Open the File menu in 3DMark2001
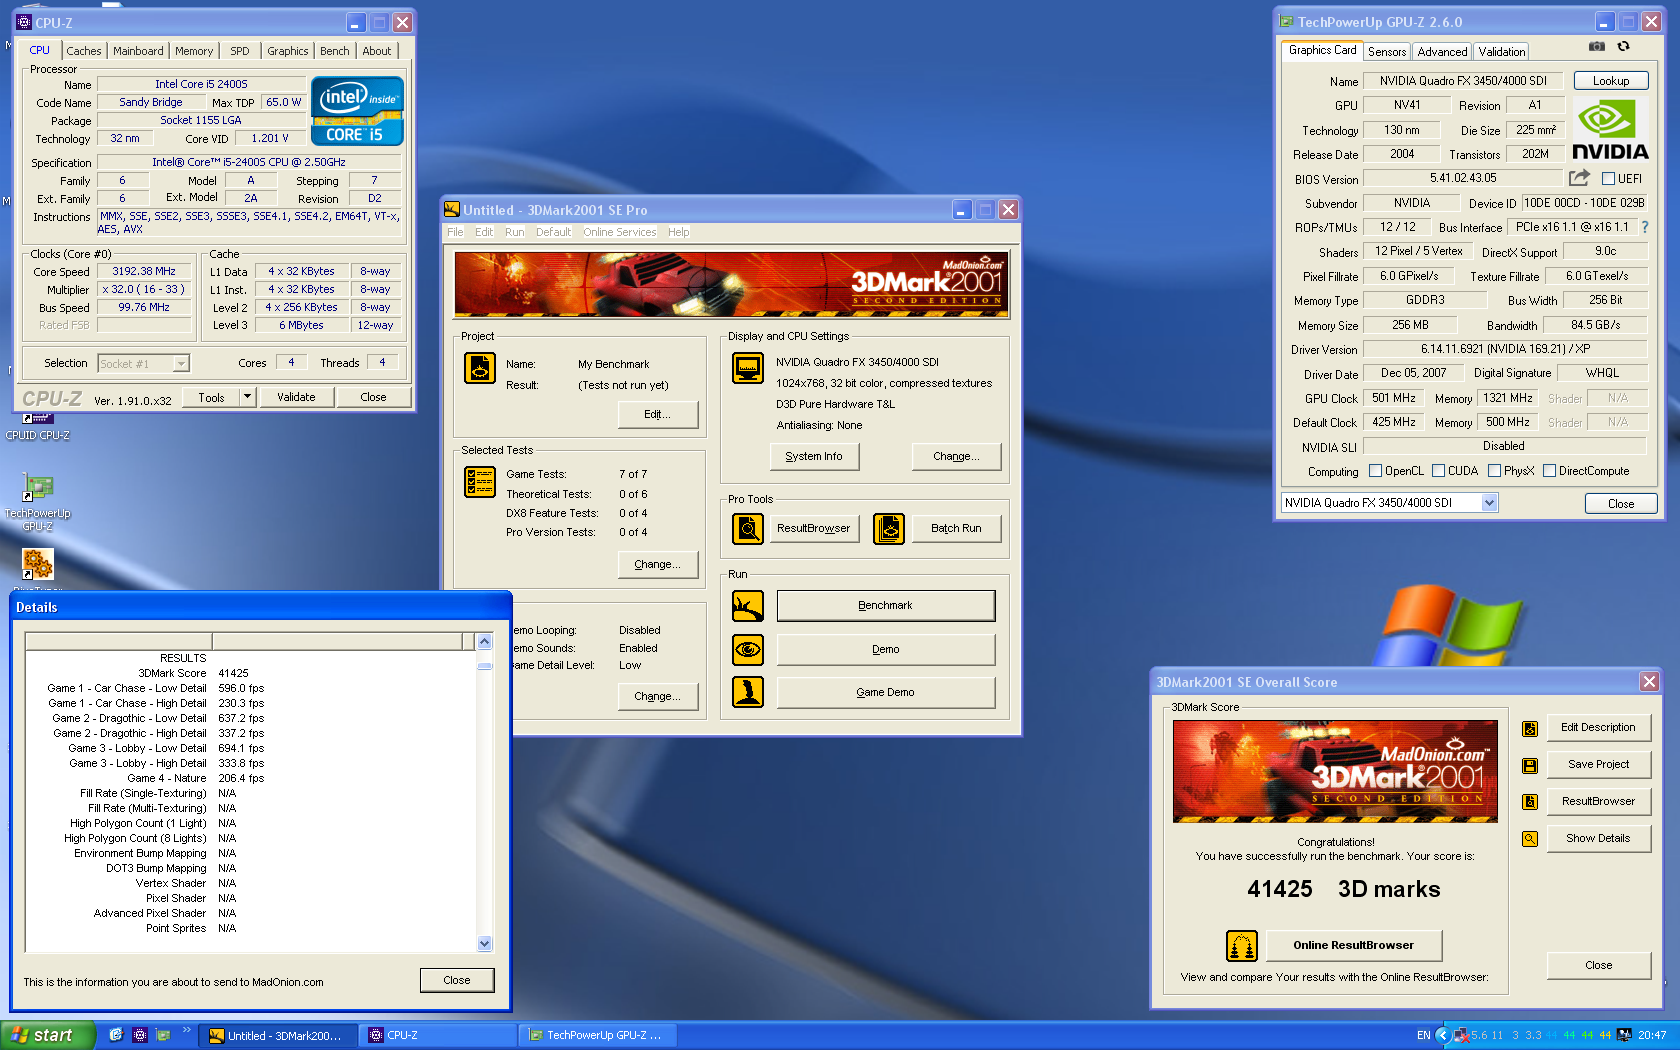Image resolution: width=1680 pixels, height=1050 pixels. coord(455,232)
